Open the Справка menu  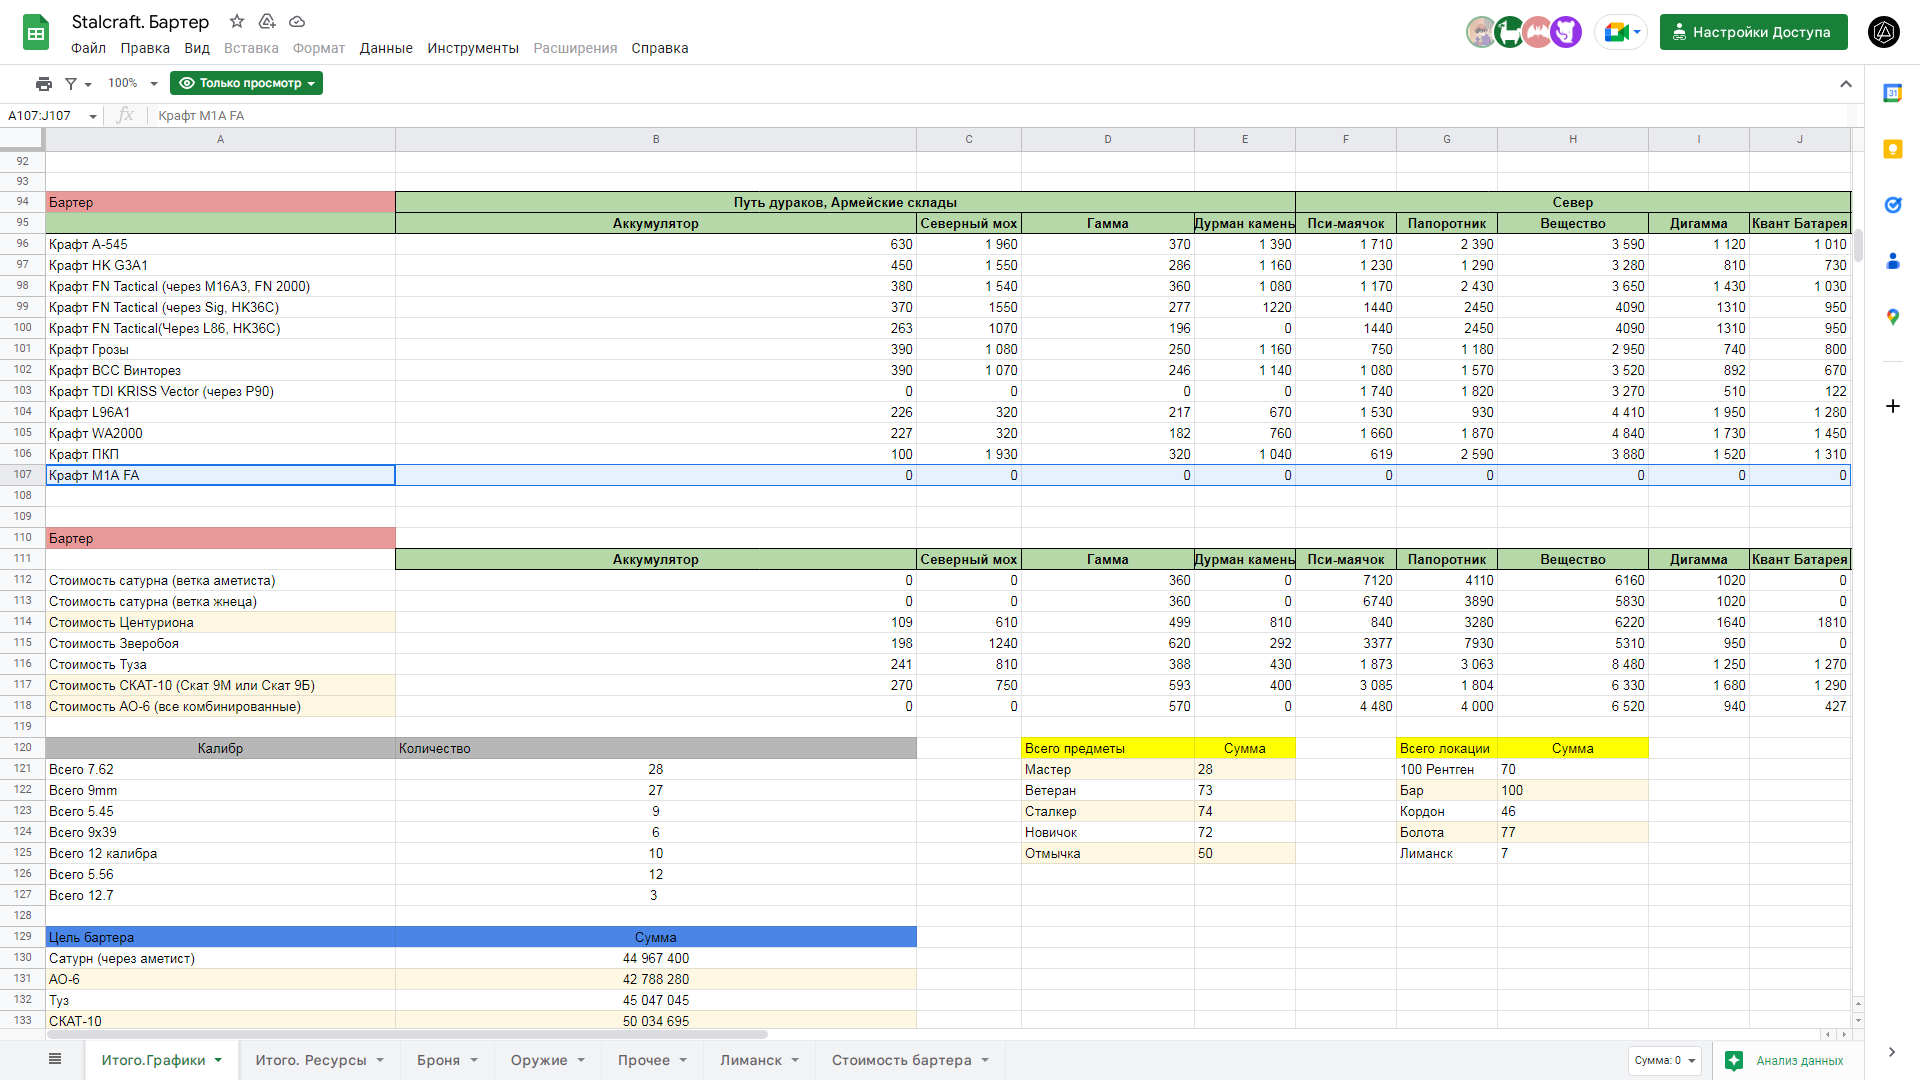[660, 48]
